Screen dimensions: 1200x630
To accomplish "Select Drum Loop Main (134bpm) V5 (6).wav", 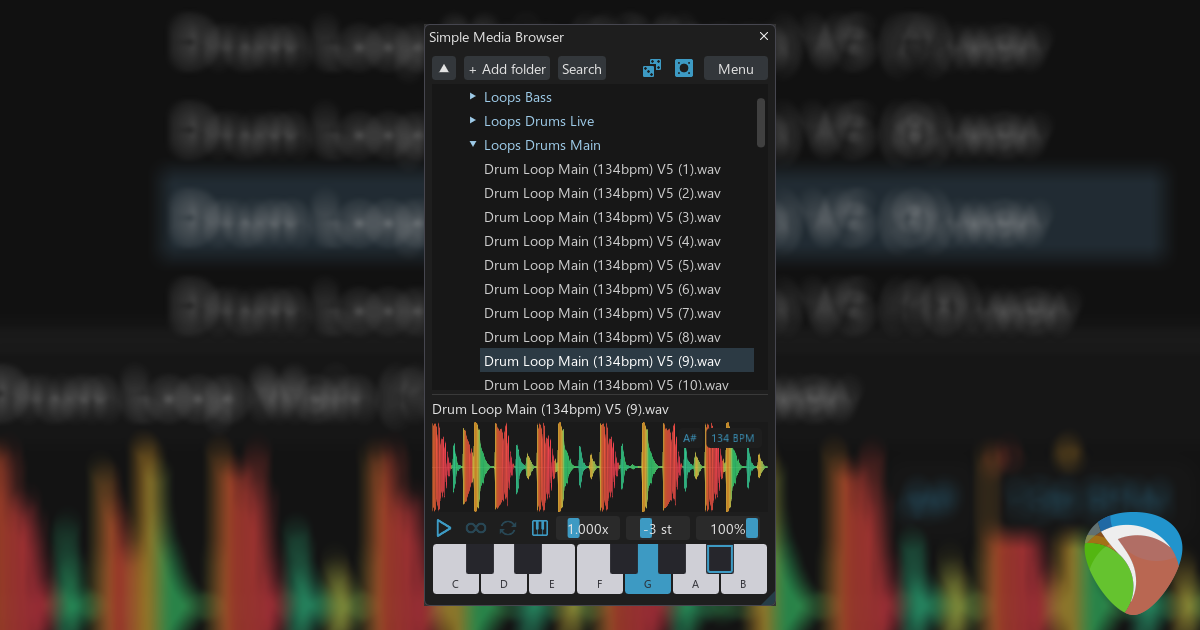I will (602, 289).
